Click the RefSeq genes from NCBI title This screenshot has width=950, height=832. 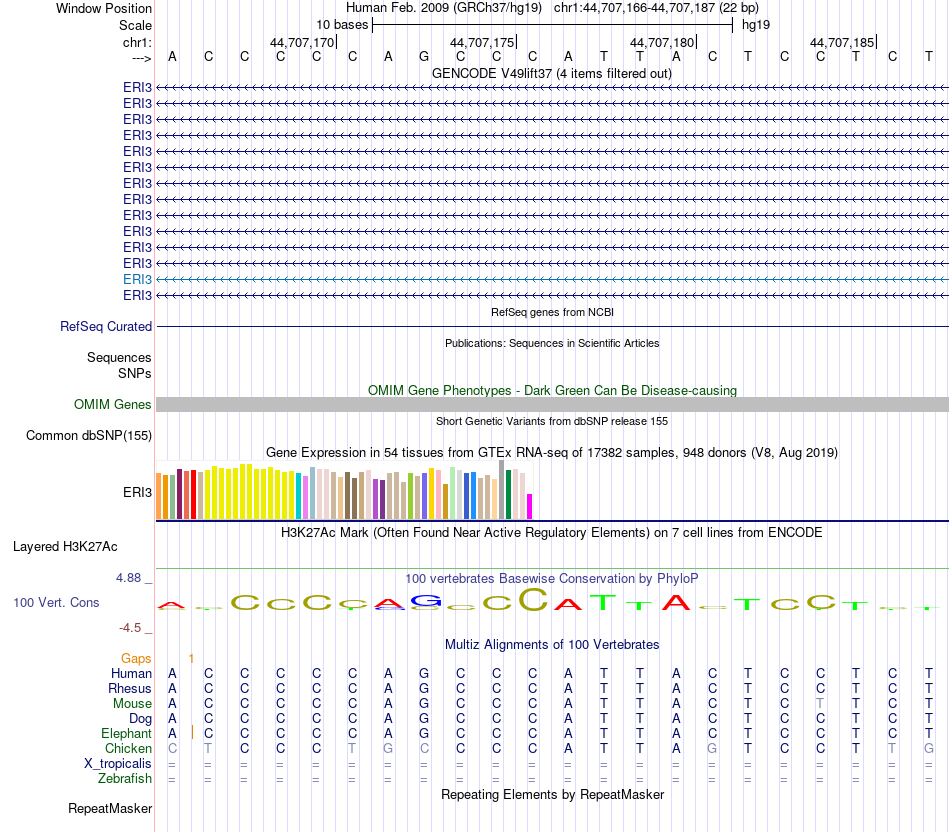552,312
